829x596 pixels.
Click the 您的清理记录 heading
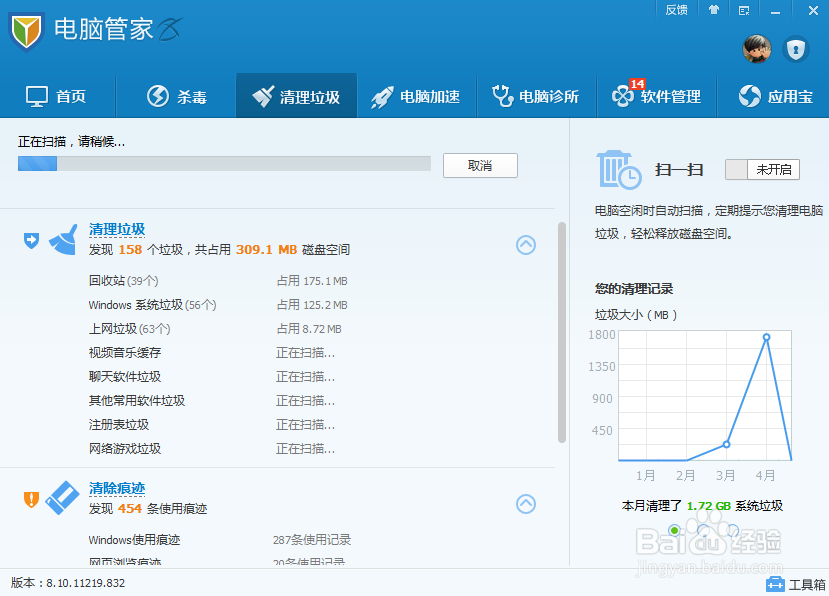click(634, 289)
